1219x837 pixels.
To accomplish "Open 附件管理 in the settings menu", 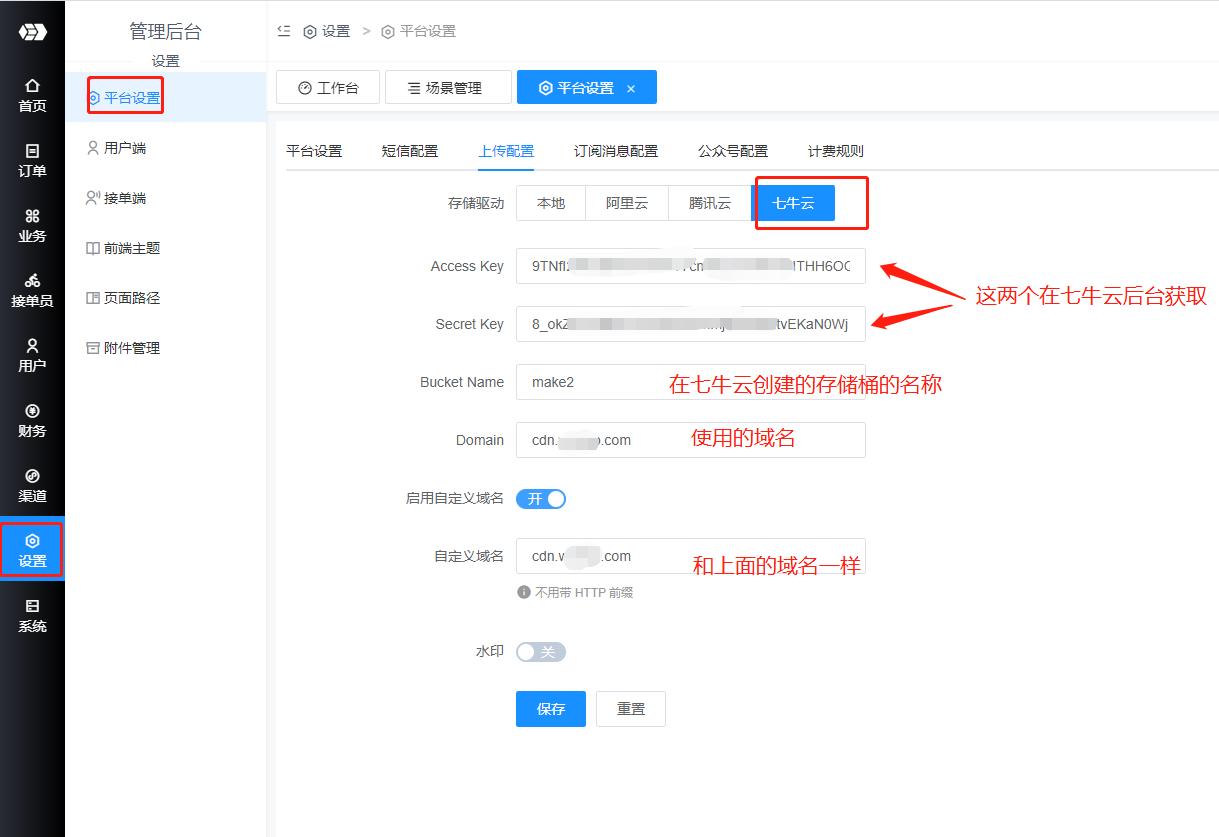I will coord(131,348).
